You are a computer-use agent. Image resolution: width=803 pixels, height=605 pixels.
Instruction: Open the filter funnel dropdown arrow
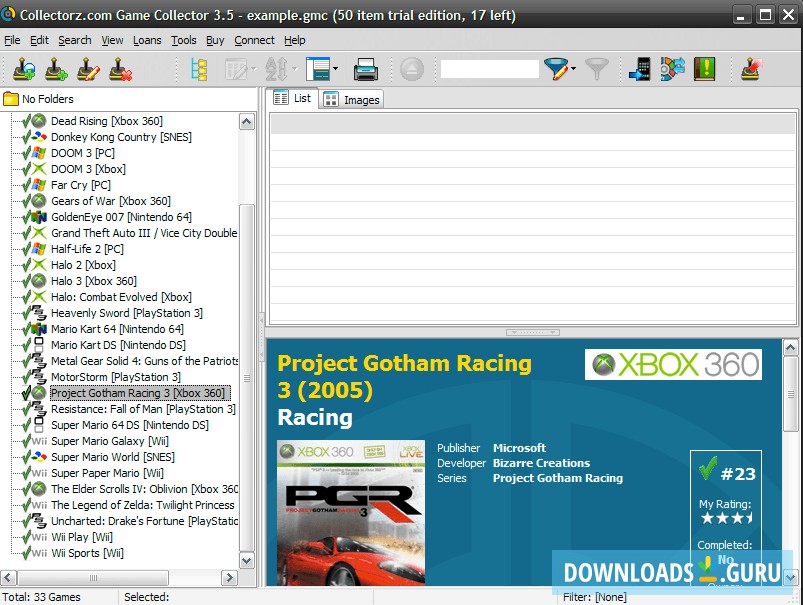573,69
